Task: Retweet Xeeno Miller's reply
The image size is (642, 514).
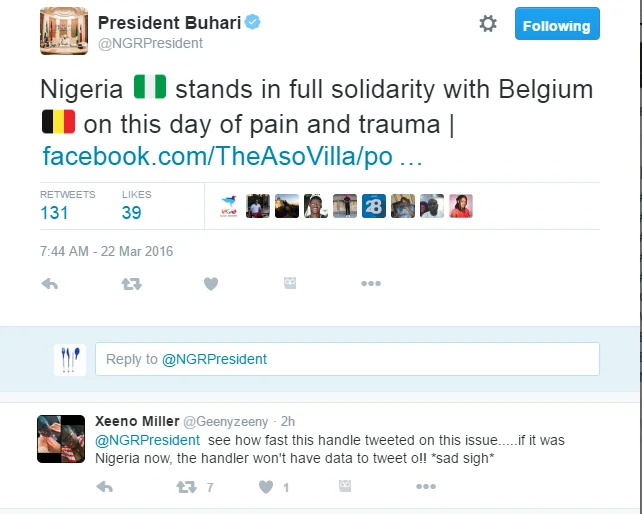Action: click(x=186, y=487)
